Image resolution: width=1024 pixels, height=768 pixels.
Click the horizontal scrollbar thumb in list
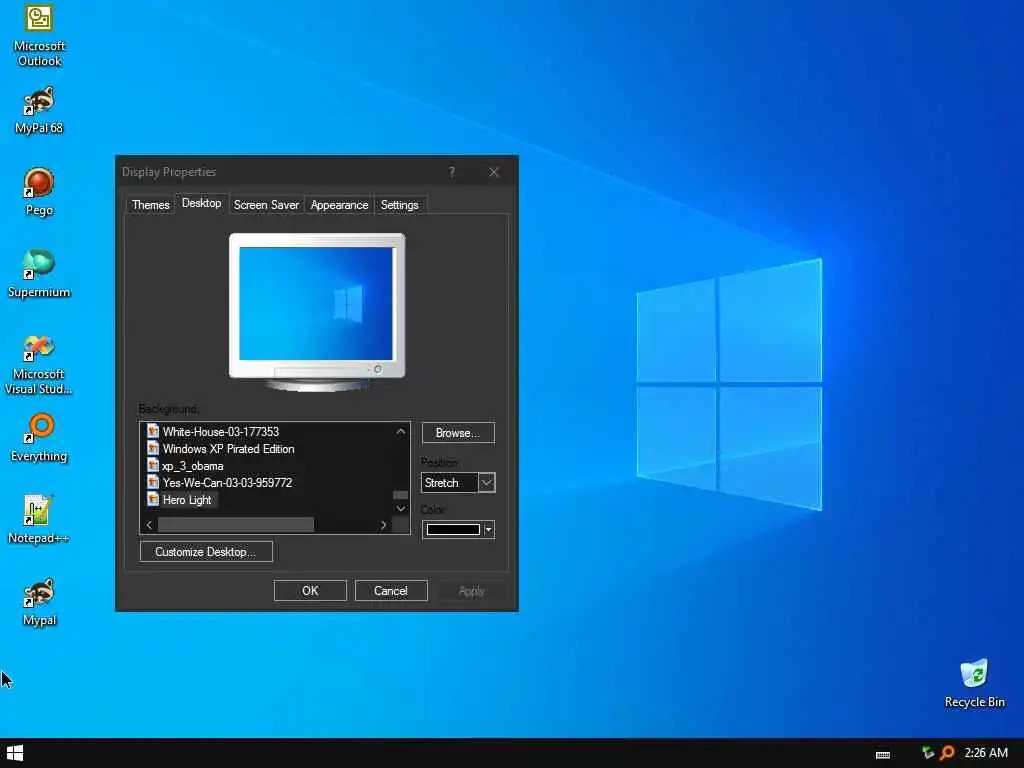(x=236, y=525)
